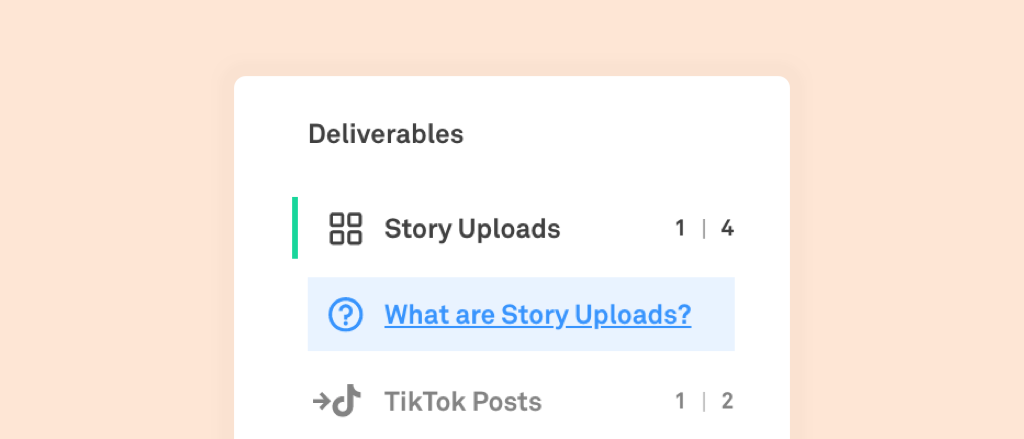The width and height of the screenshot is (1024, 439).
Task: Click the total count "4" for Story Uploads
Action: [727, 229]
